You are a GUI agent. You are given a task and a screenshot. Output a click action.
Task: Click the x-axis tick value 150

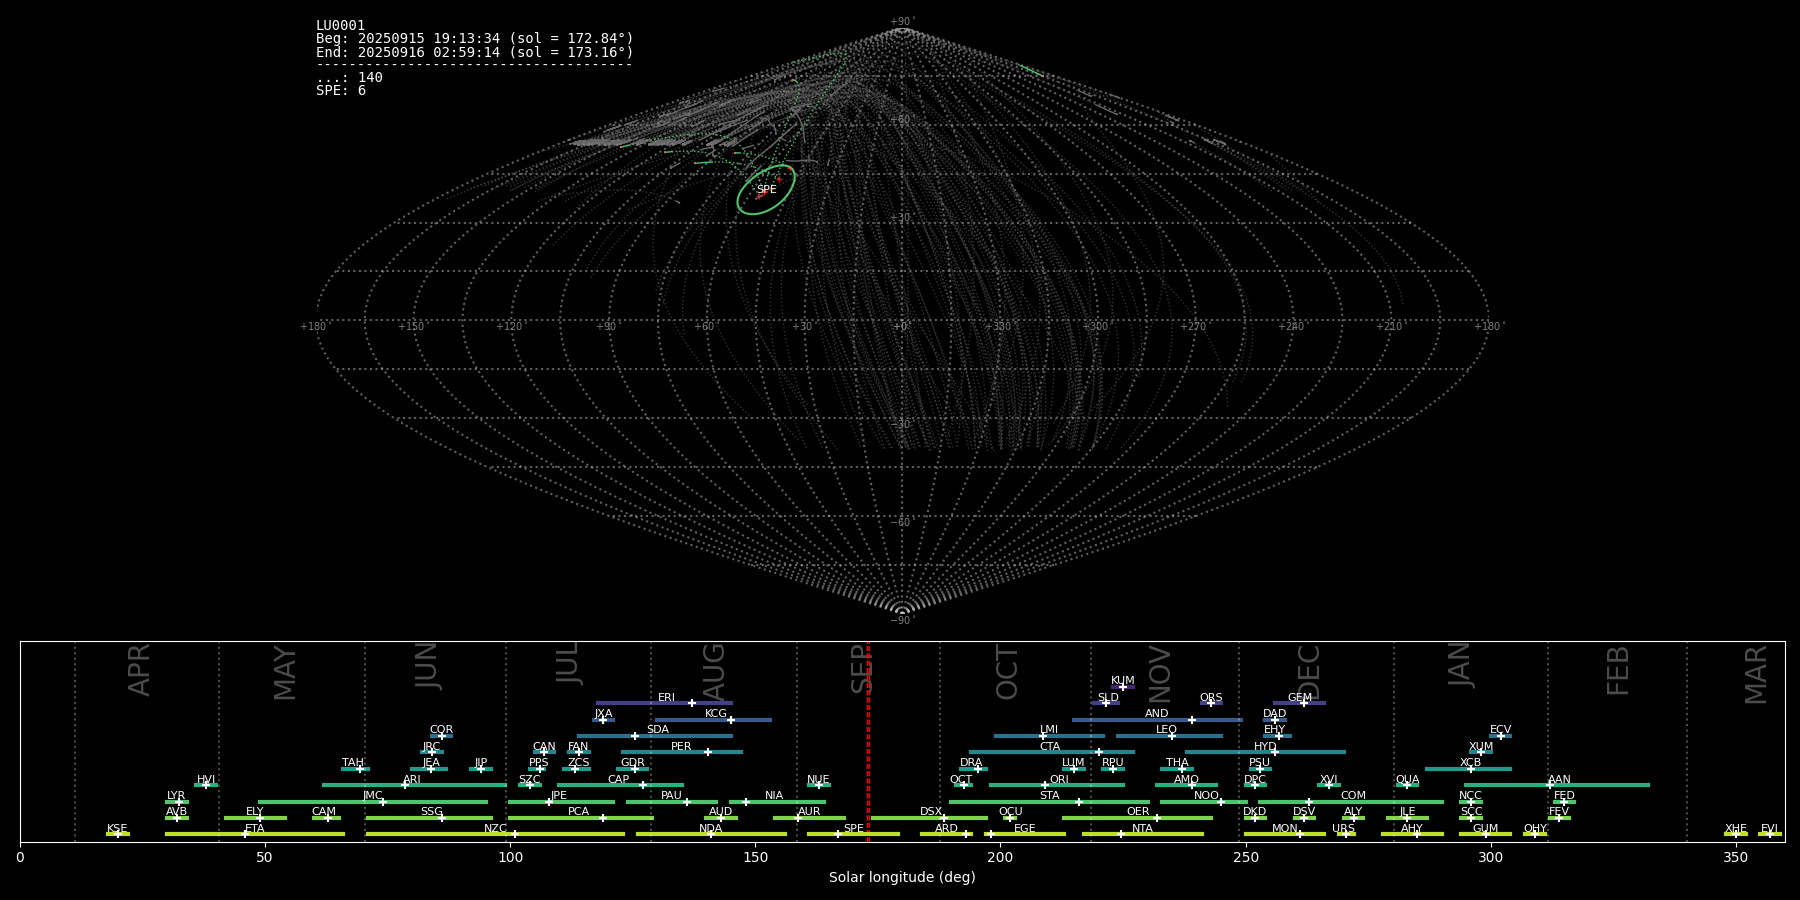tap(755, 857)
